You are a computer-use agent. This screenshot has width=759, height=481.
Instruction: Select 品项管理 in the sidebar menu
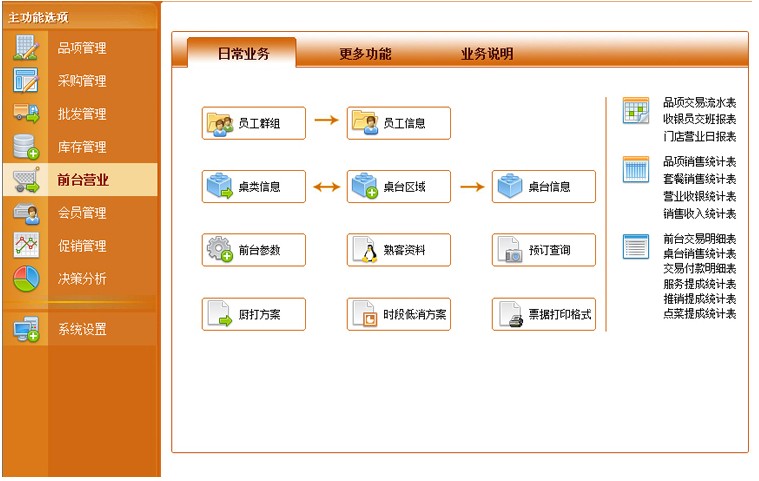point(80,47)
